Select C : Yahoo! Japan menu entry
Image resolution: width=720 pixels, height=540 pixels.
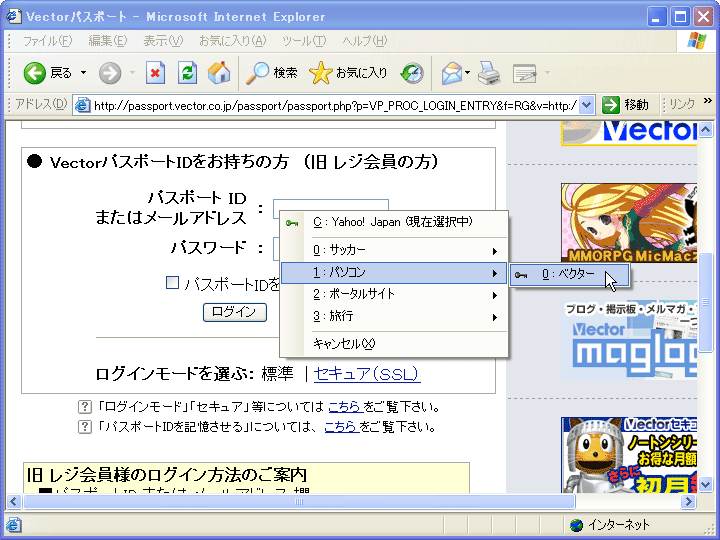394,223
